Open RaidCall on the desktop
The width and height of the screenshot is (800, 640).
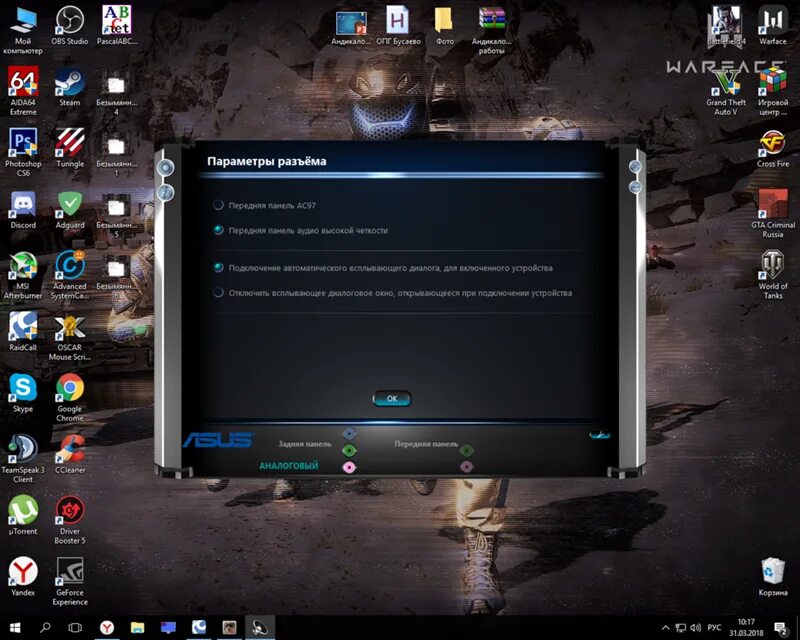tap(23, 332)
